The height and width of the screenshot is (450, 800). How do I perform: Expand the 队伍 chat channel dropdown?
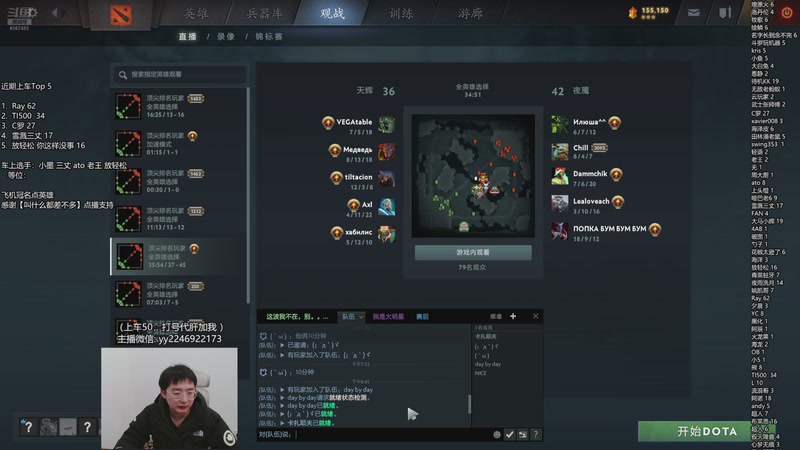click(352, 317)
